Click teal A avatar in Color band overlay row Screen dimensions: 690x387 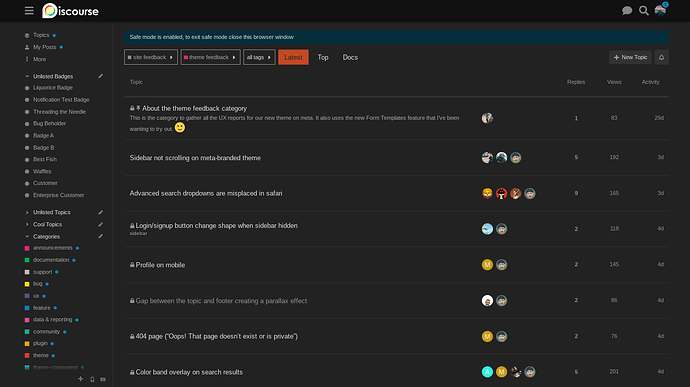[x=487, y=372]
